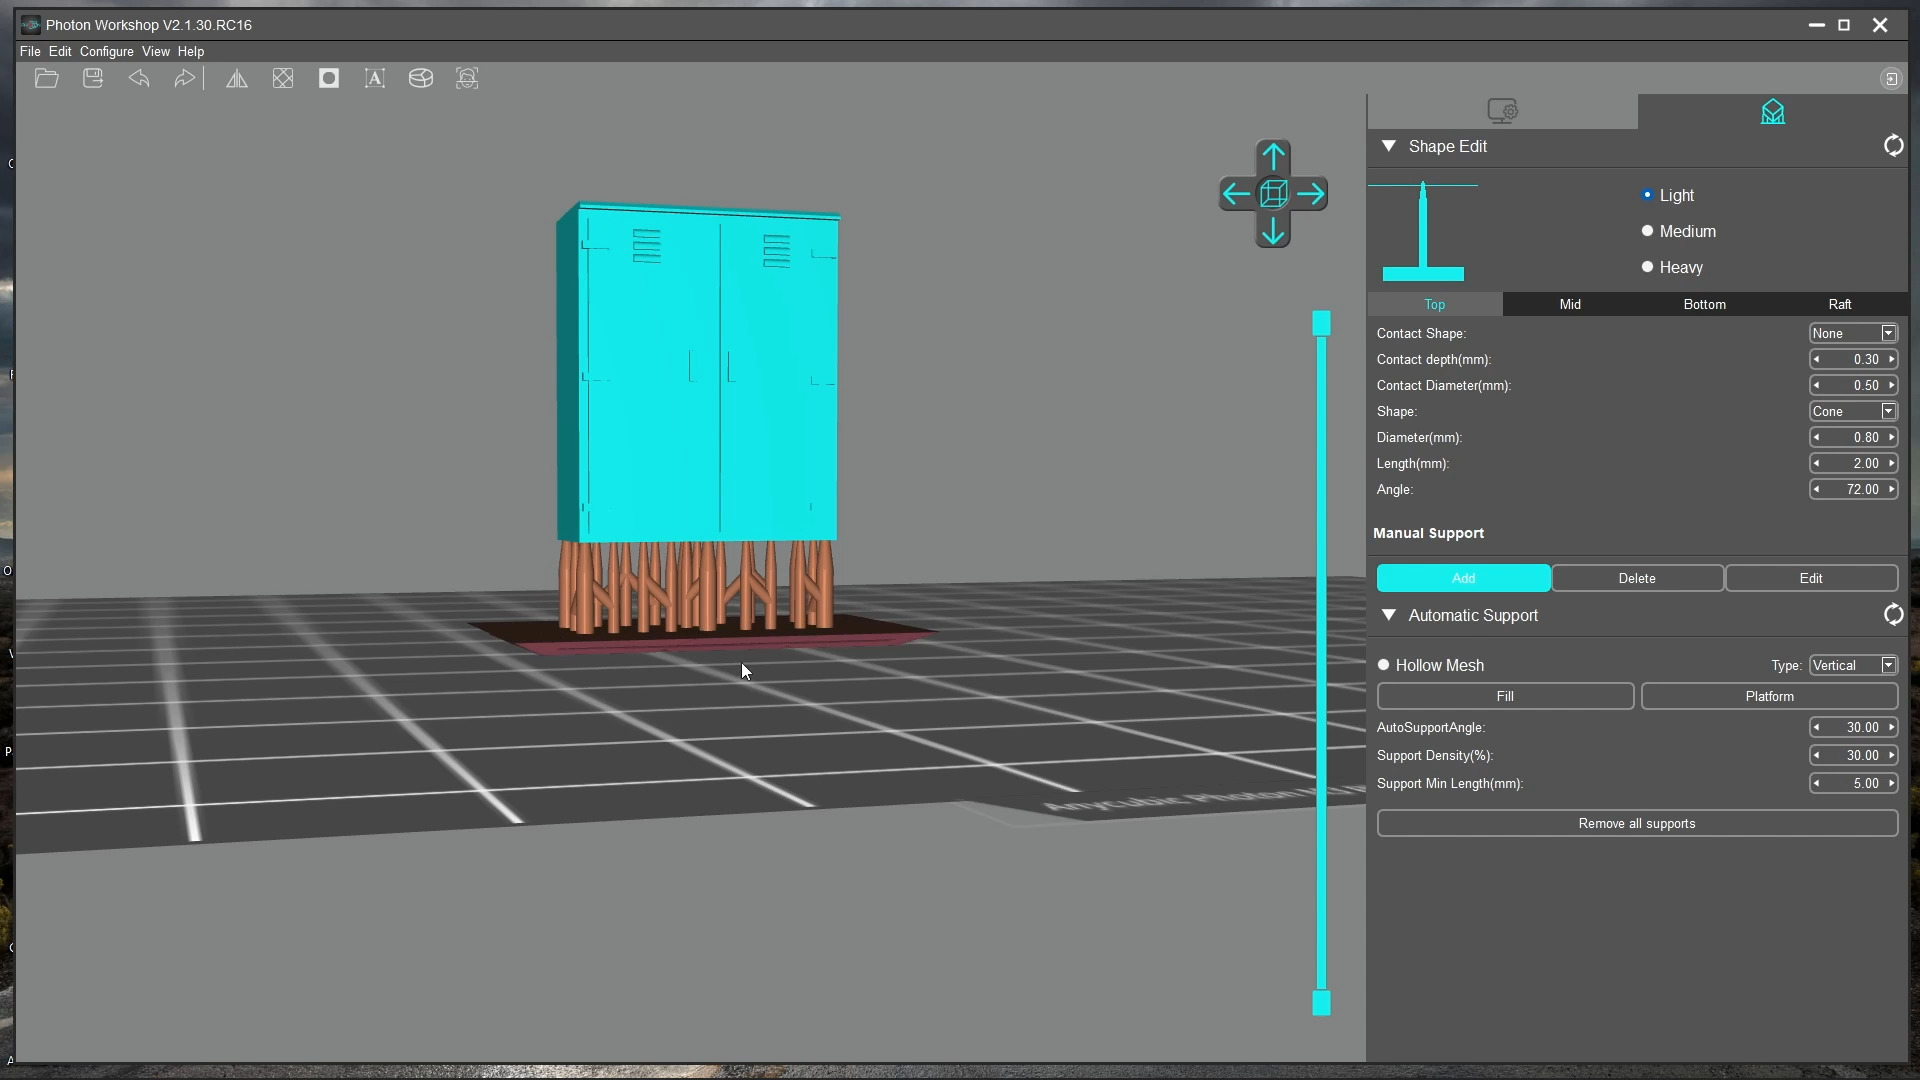
Task: Click the camera/scene settings icon
Action: pyautogui.click(x=1503, y=111)
